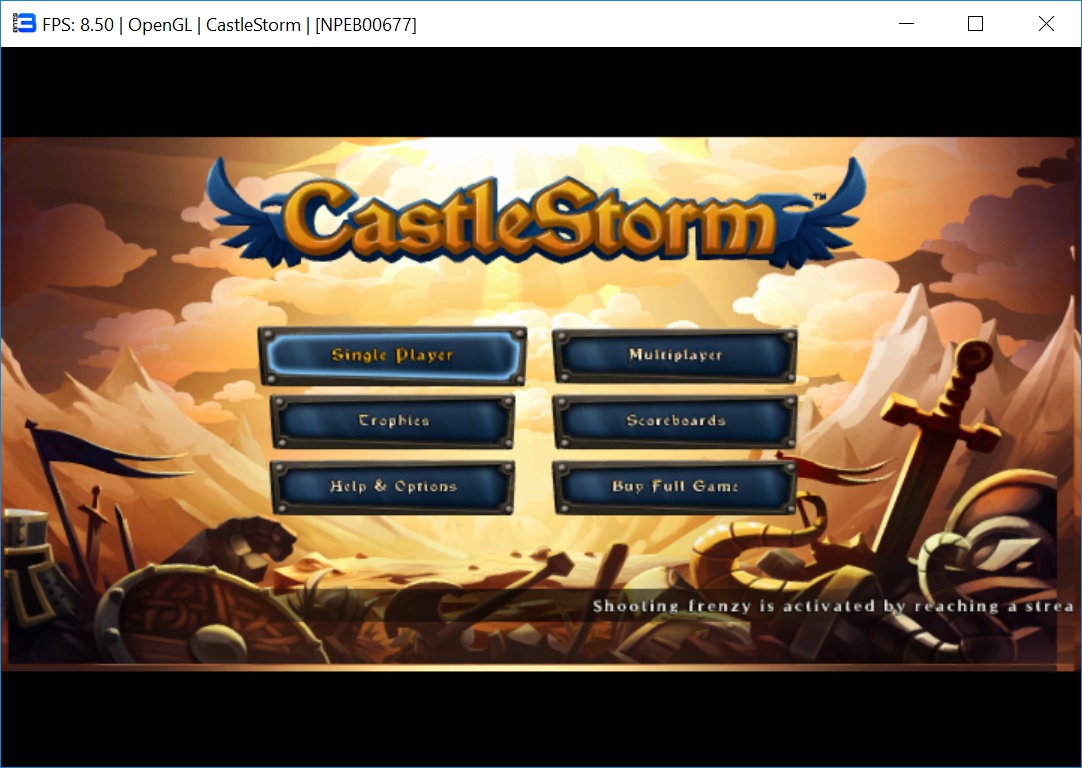Screen dimensions: 1082x768
Task: Select the Single Player button
Action: 393,356
